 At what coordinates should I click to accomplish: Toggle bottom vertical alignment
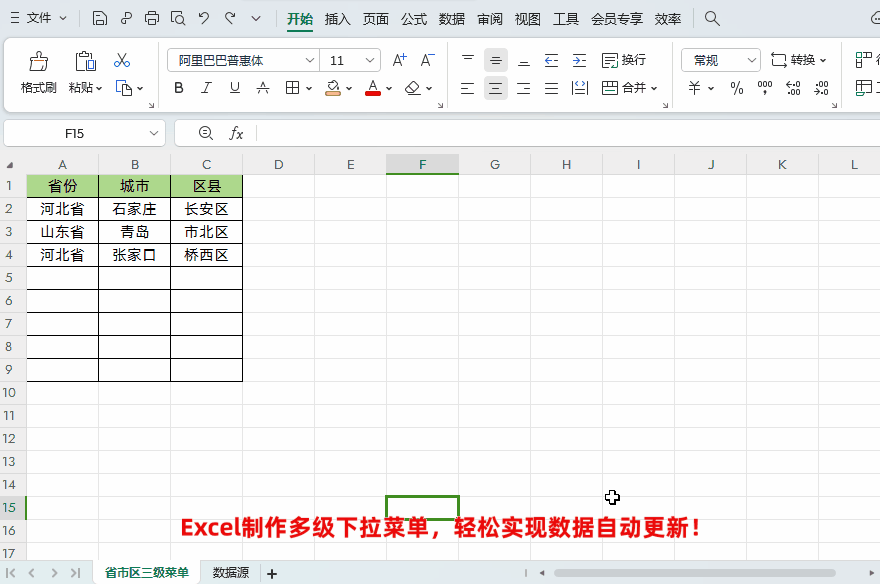tap(524, 60)
